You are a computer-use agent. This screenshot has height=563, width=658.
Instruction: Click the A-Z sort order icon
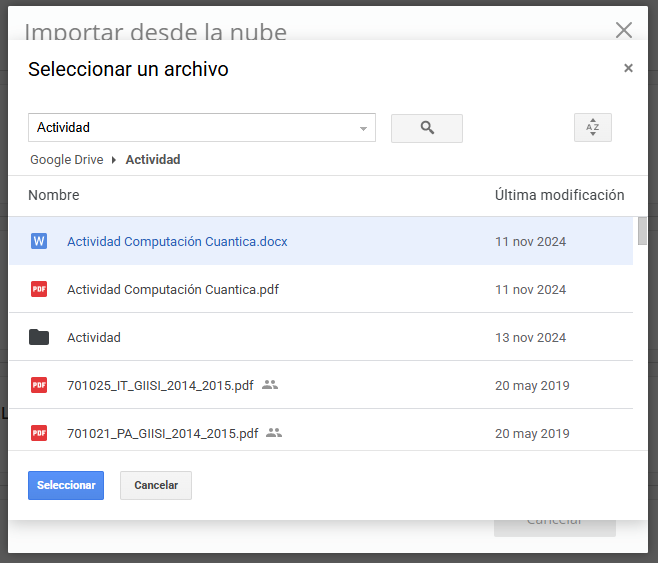(x=592, y=128)
